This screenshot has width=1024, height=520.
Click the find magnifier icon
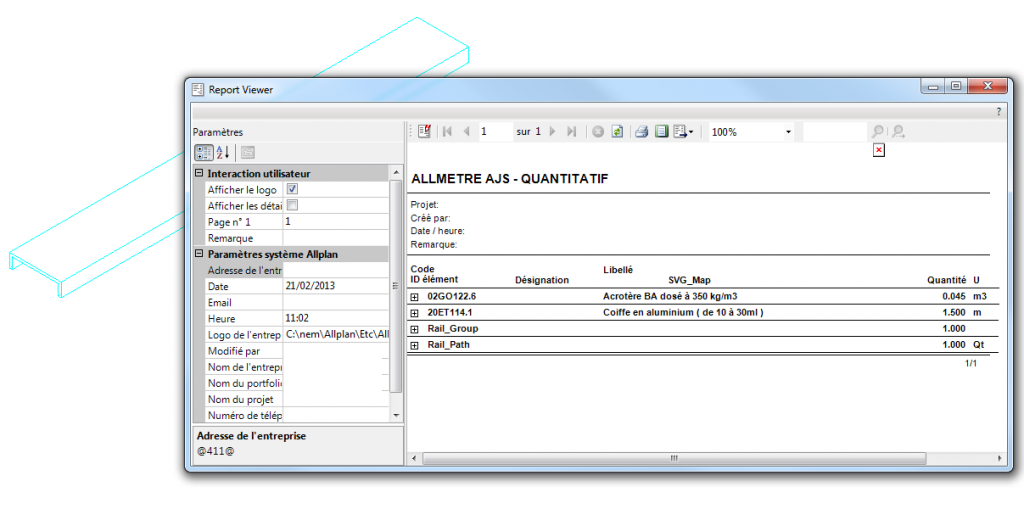(x=878, y=131)
